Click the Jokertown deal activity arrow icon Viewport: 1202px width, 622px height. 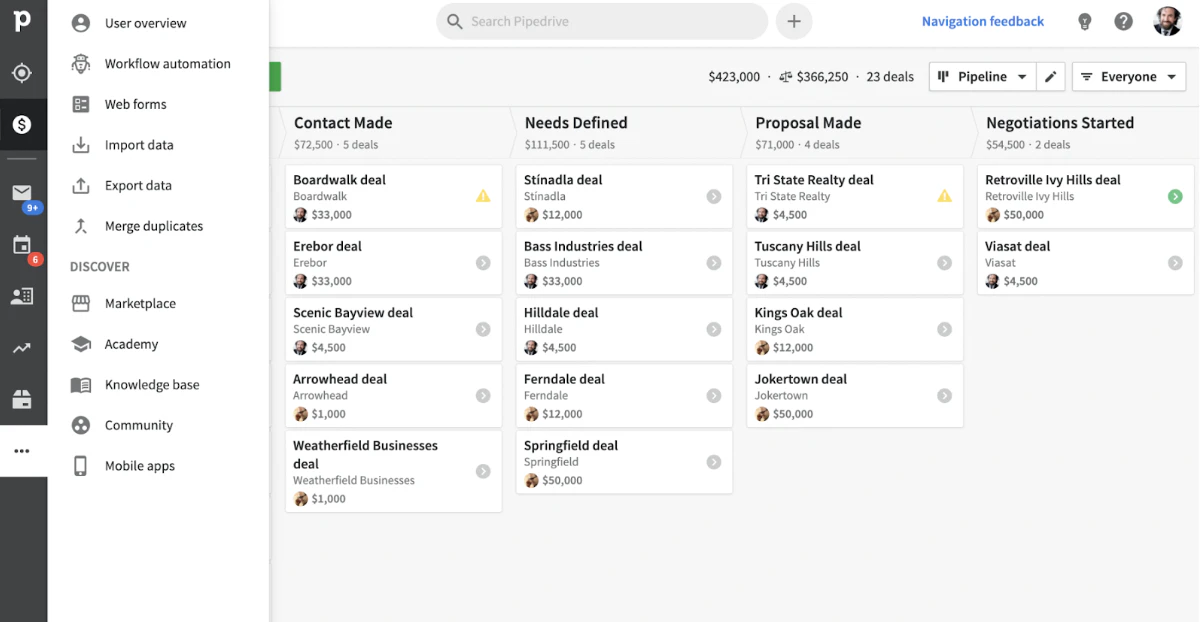[944, 396]
